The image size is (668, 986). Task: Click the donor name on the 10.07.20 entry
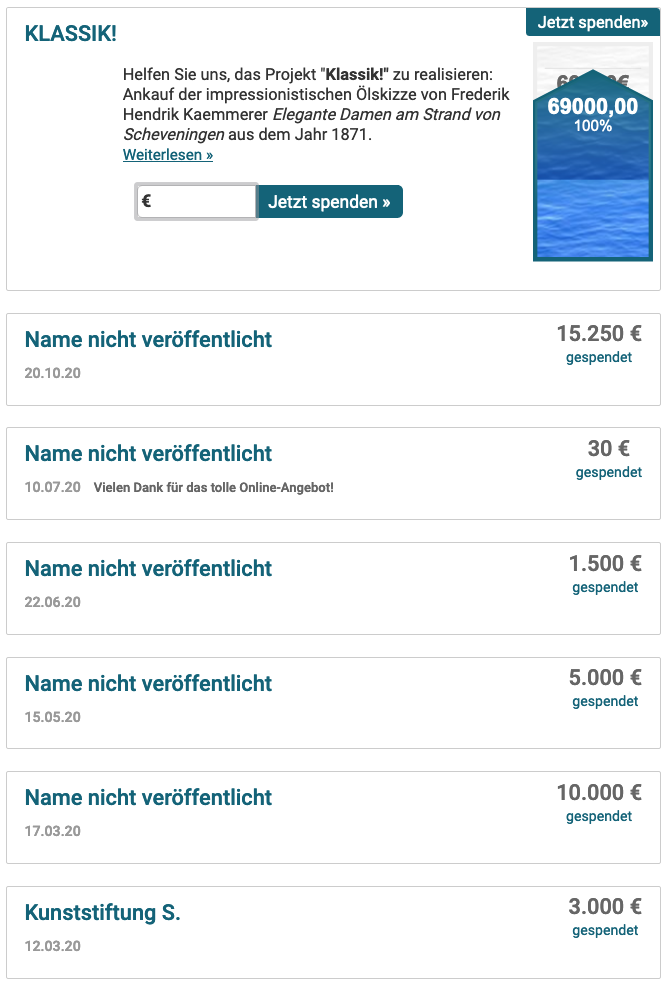tap(148, 453)
